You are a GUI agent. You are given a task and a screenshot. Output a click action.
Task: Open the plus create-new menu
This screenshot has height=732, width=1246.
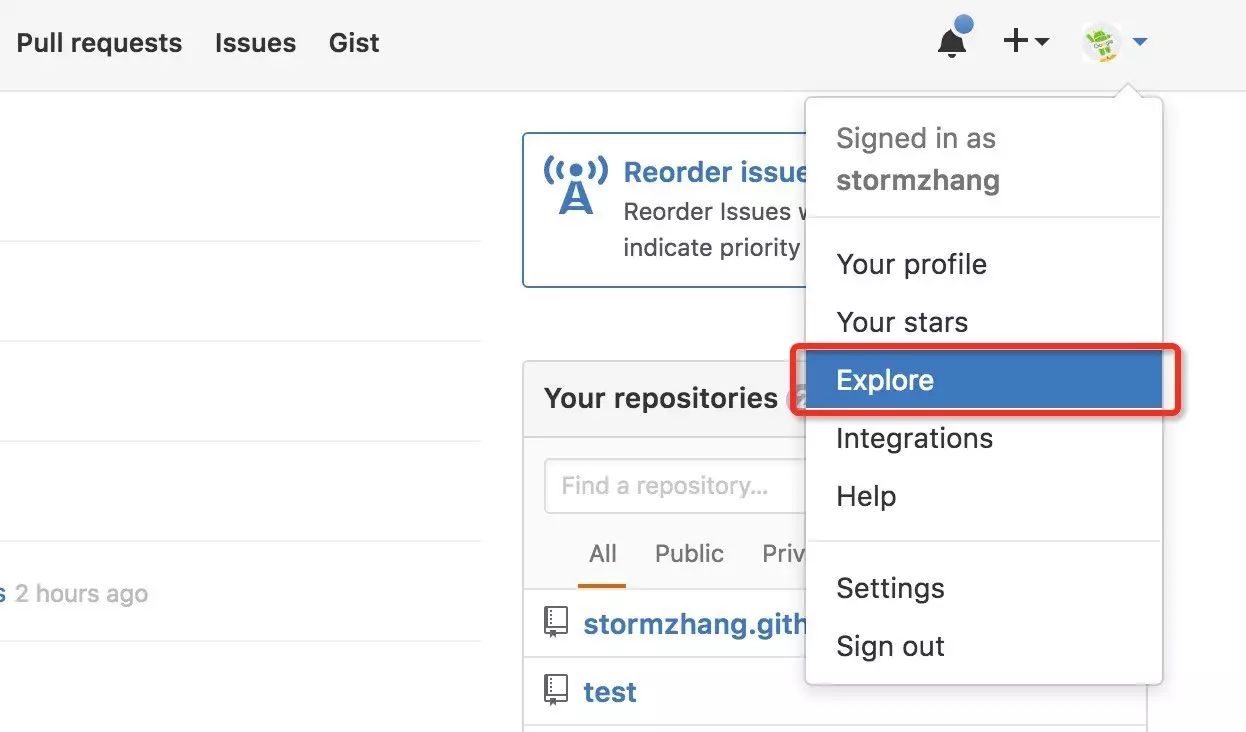pyautogui.click(x=1026, y=42)
